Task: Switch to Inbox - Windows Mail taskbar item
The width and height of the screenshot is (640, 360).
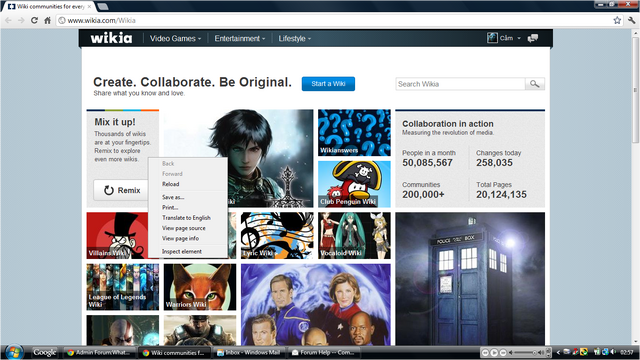Action: tap(249, 352)
